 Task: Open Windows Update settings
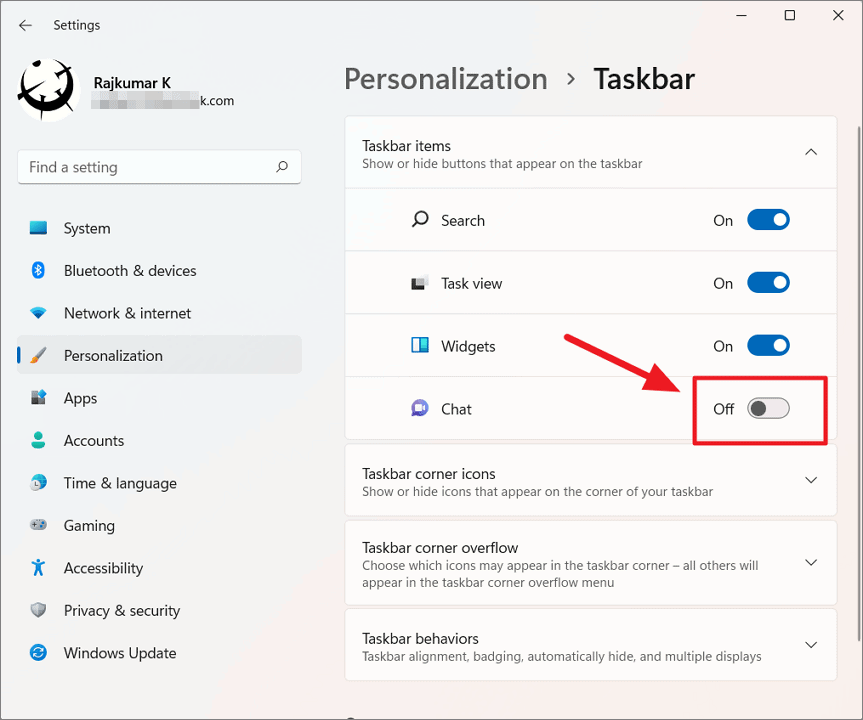coord(36,652)
